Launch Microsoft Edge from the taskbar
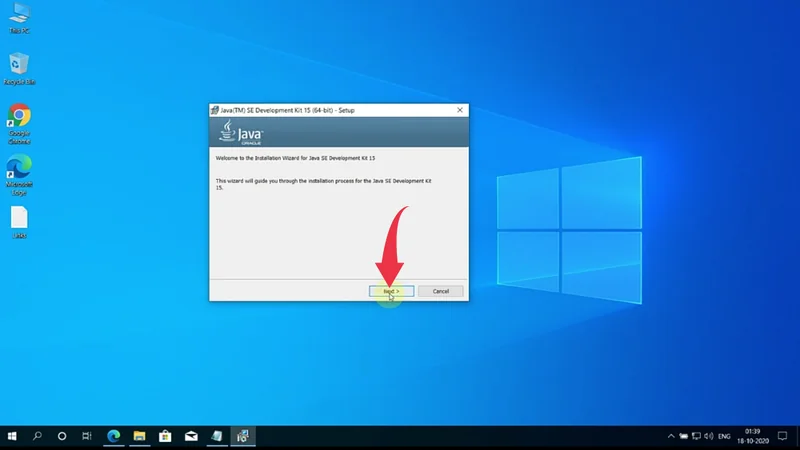This screenshot has width=800, height=450. pos(114,437)
